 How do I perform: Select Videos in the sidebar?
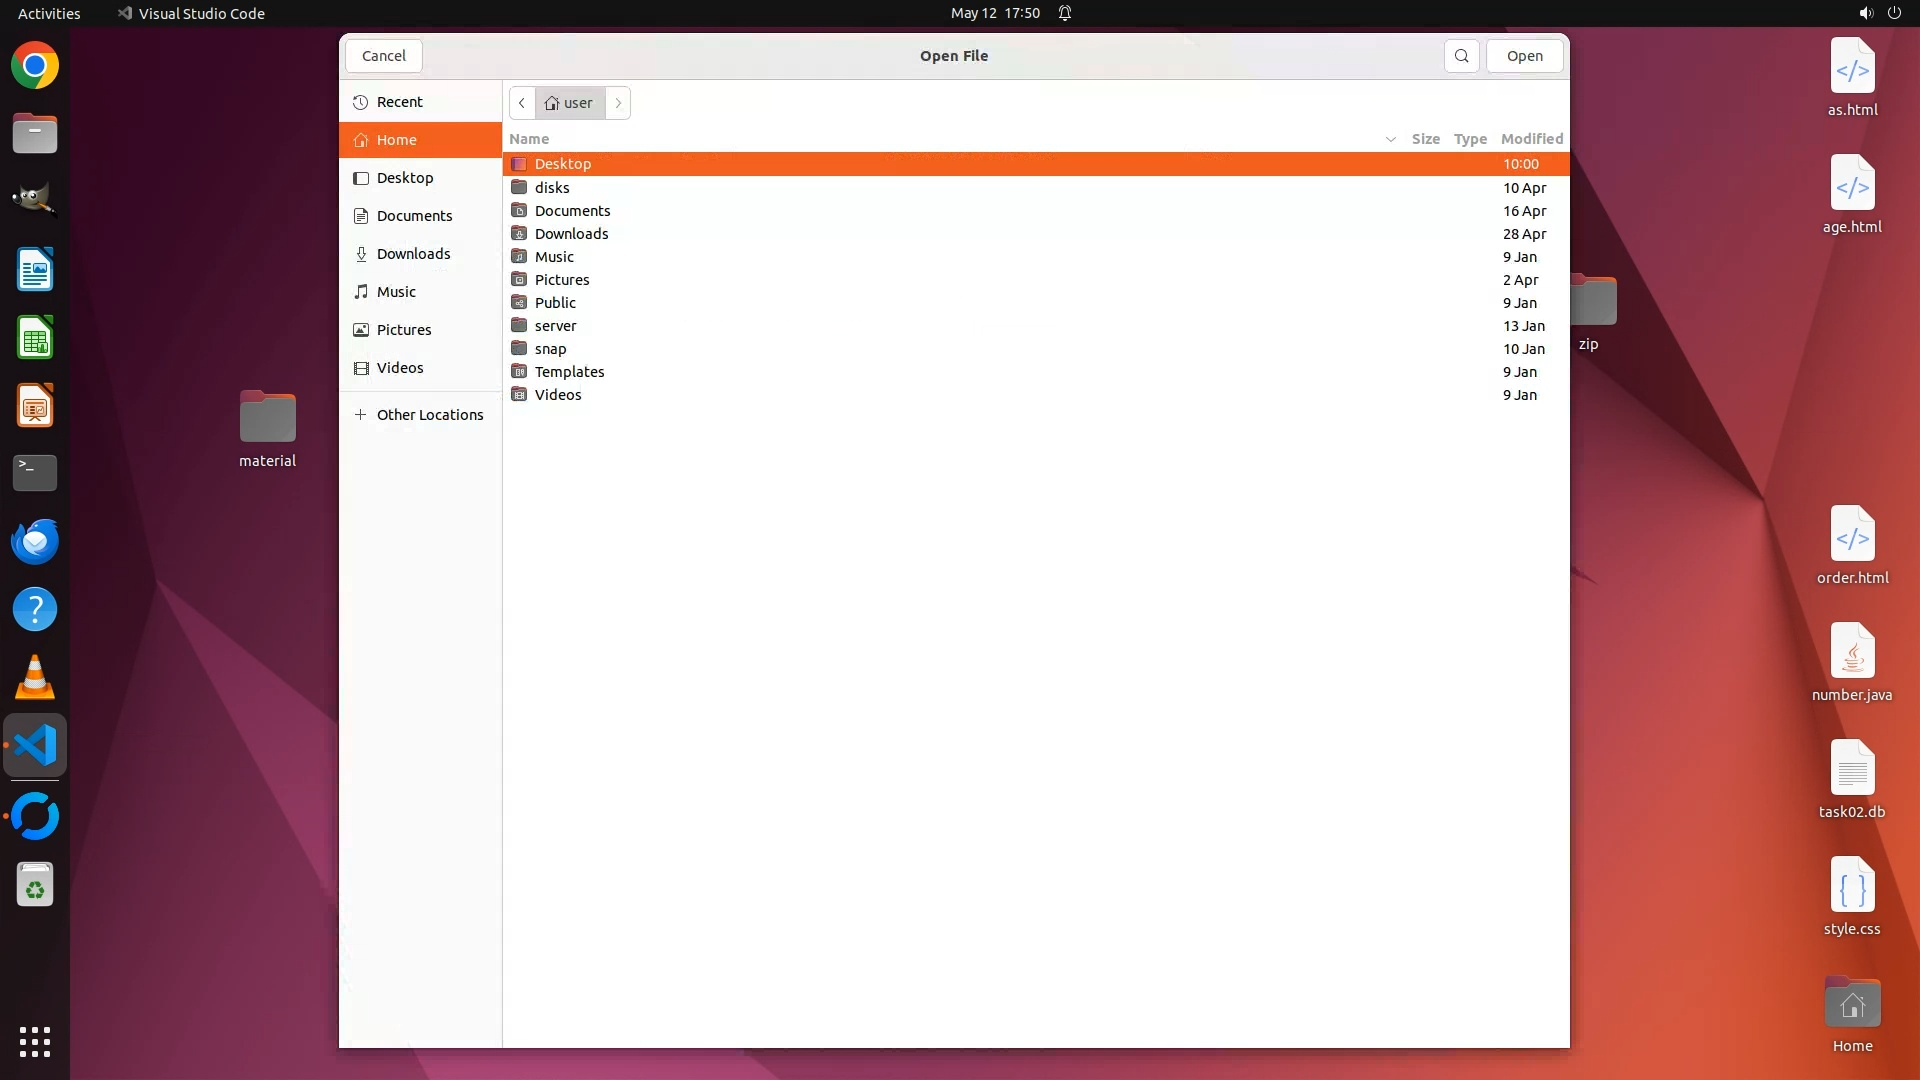tap(400, 368)
